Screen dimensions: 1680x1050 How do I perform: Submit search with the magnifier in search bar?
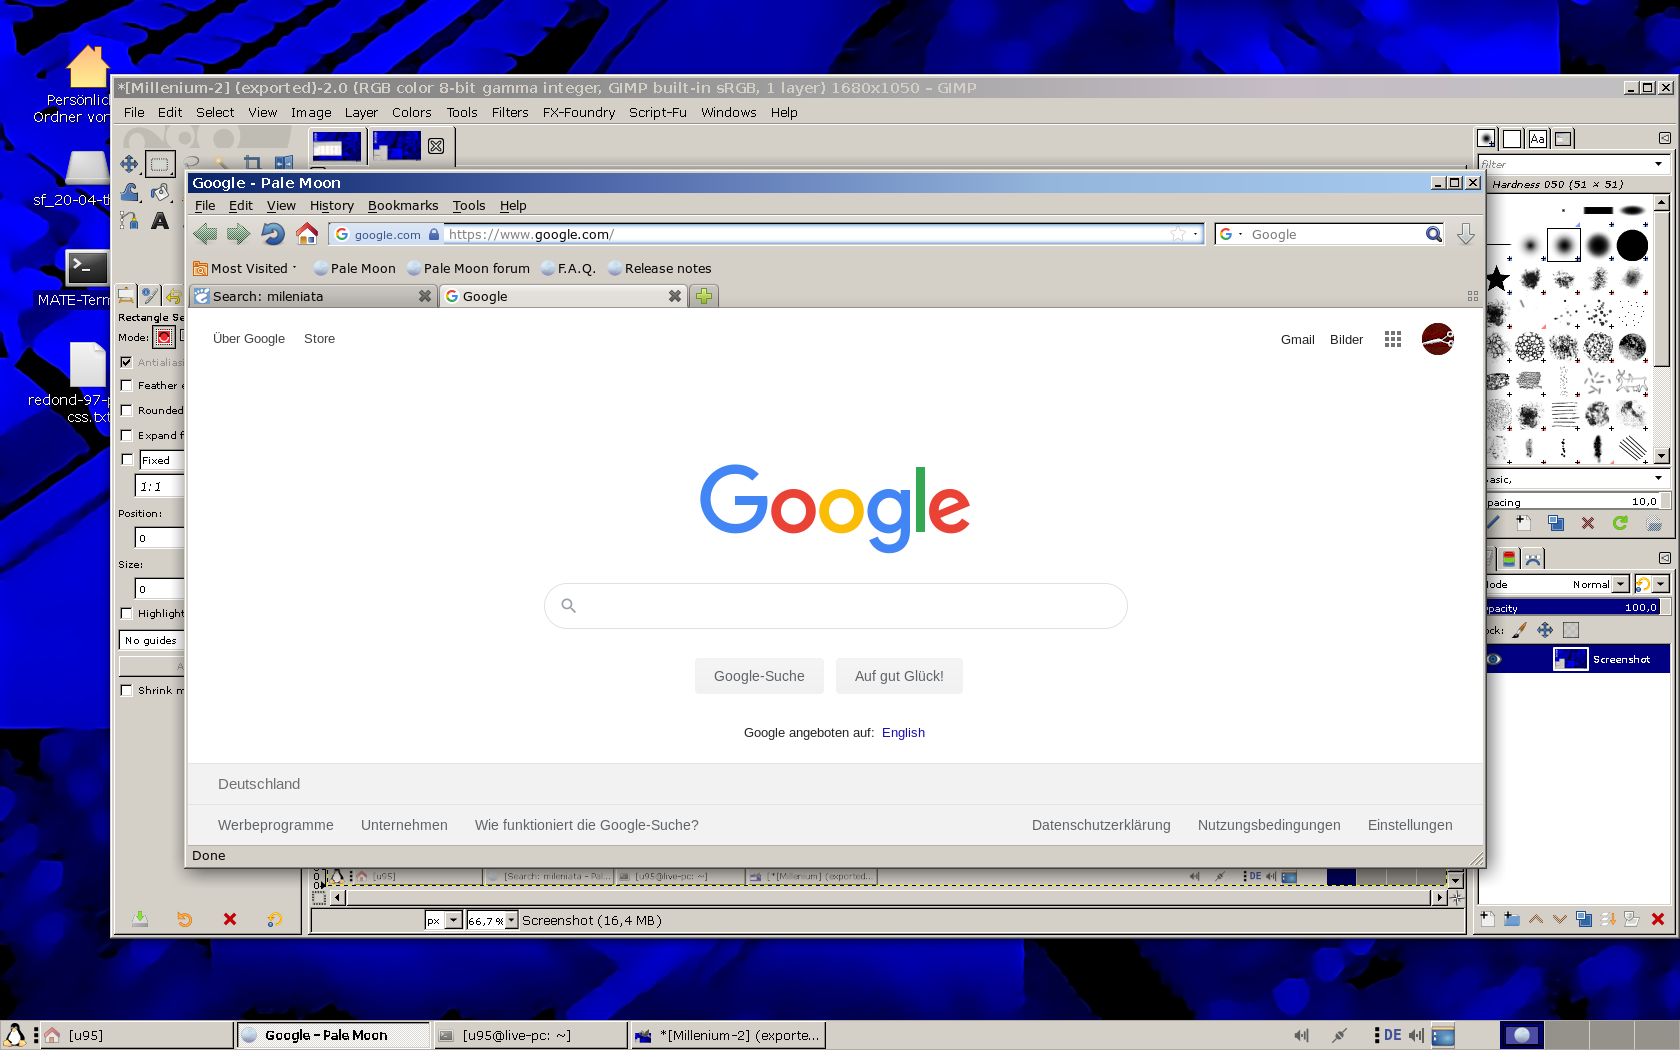[1433, 234]
